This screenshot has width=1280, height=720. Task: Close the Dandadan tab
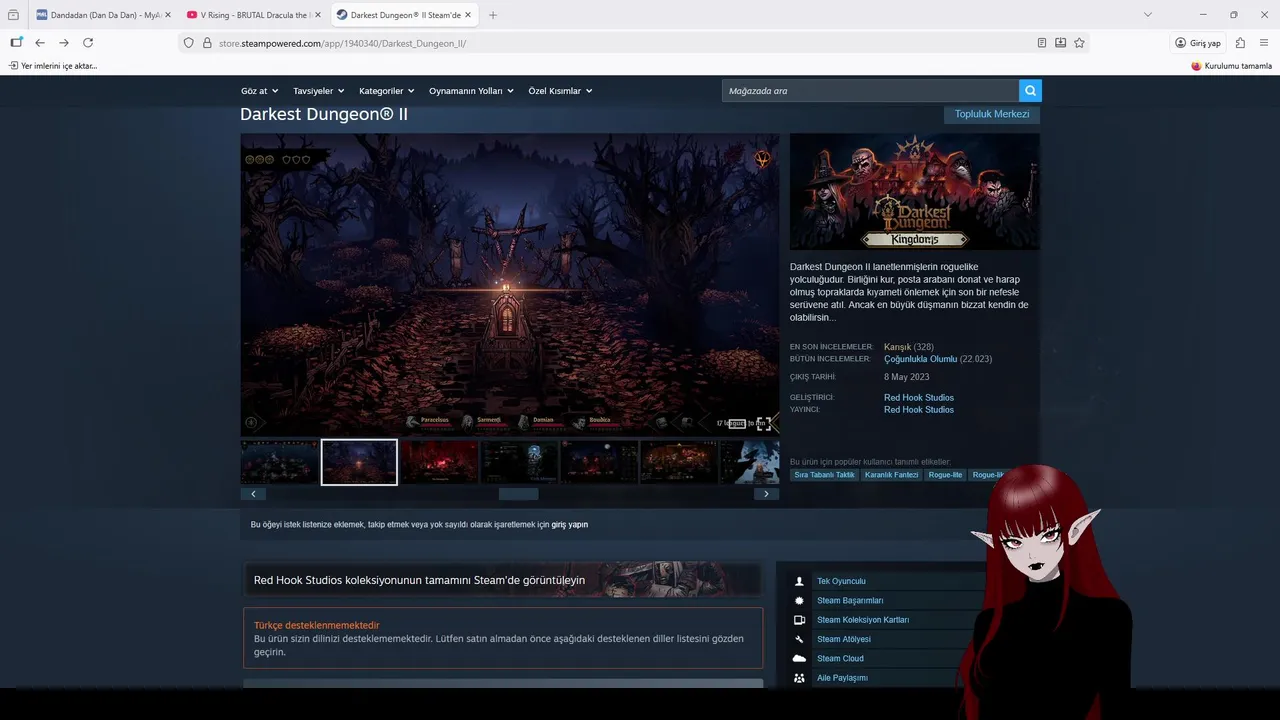(x=166, y=15)
